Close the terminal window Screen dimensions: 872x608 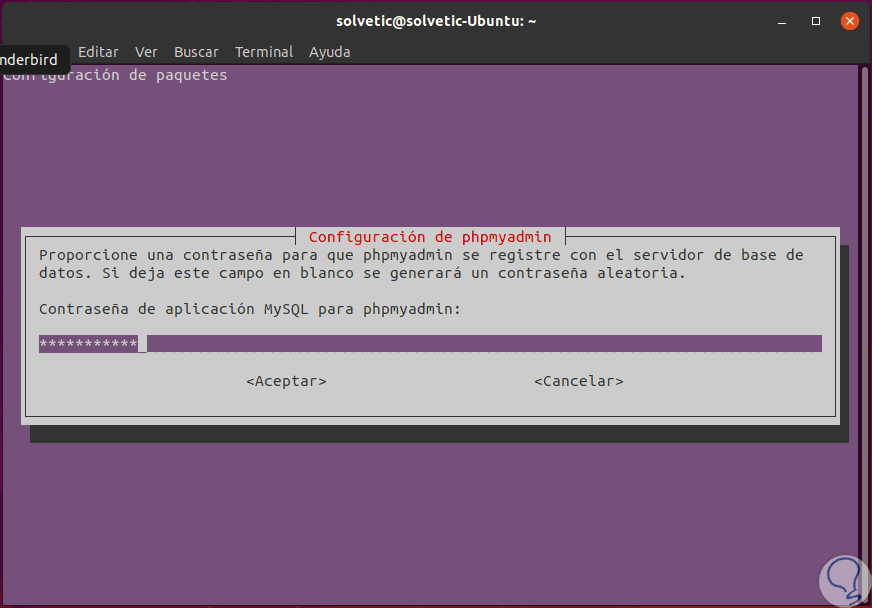pyautogui.click(x=849, y=21)
